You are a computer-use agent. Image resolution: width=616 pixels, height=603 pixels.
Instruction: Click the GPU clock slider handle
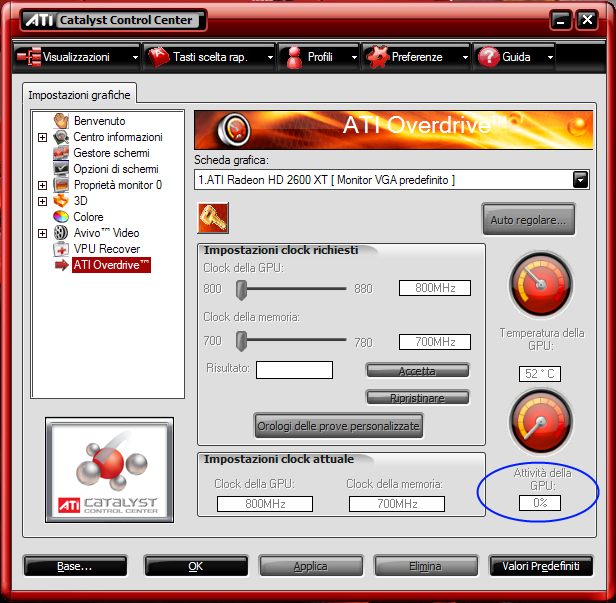(241, 290)
